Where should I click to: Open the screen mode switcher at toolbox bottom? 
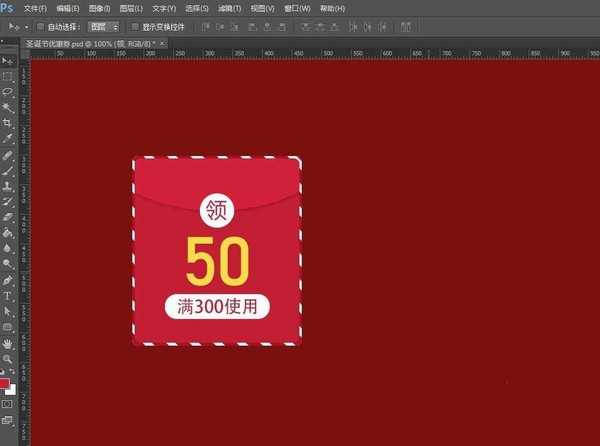click(7, 420)
